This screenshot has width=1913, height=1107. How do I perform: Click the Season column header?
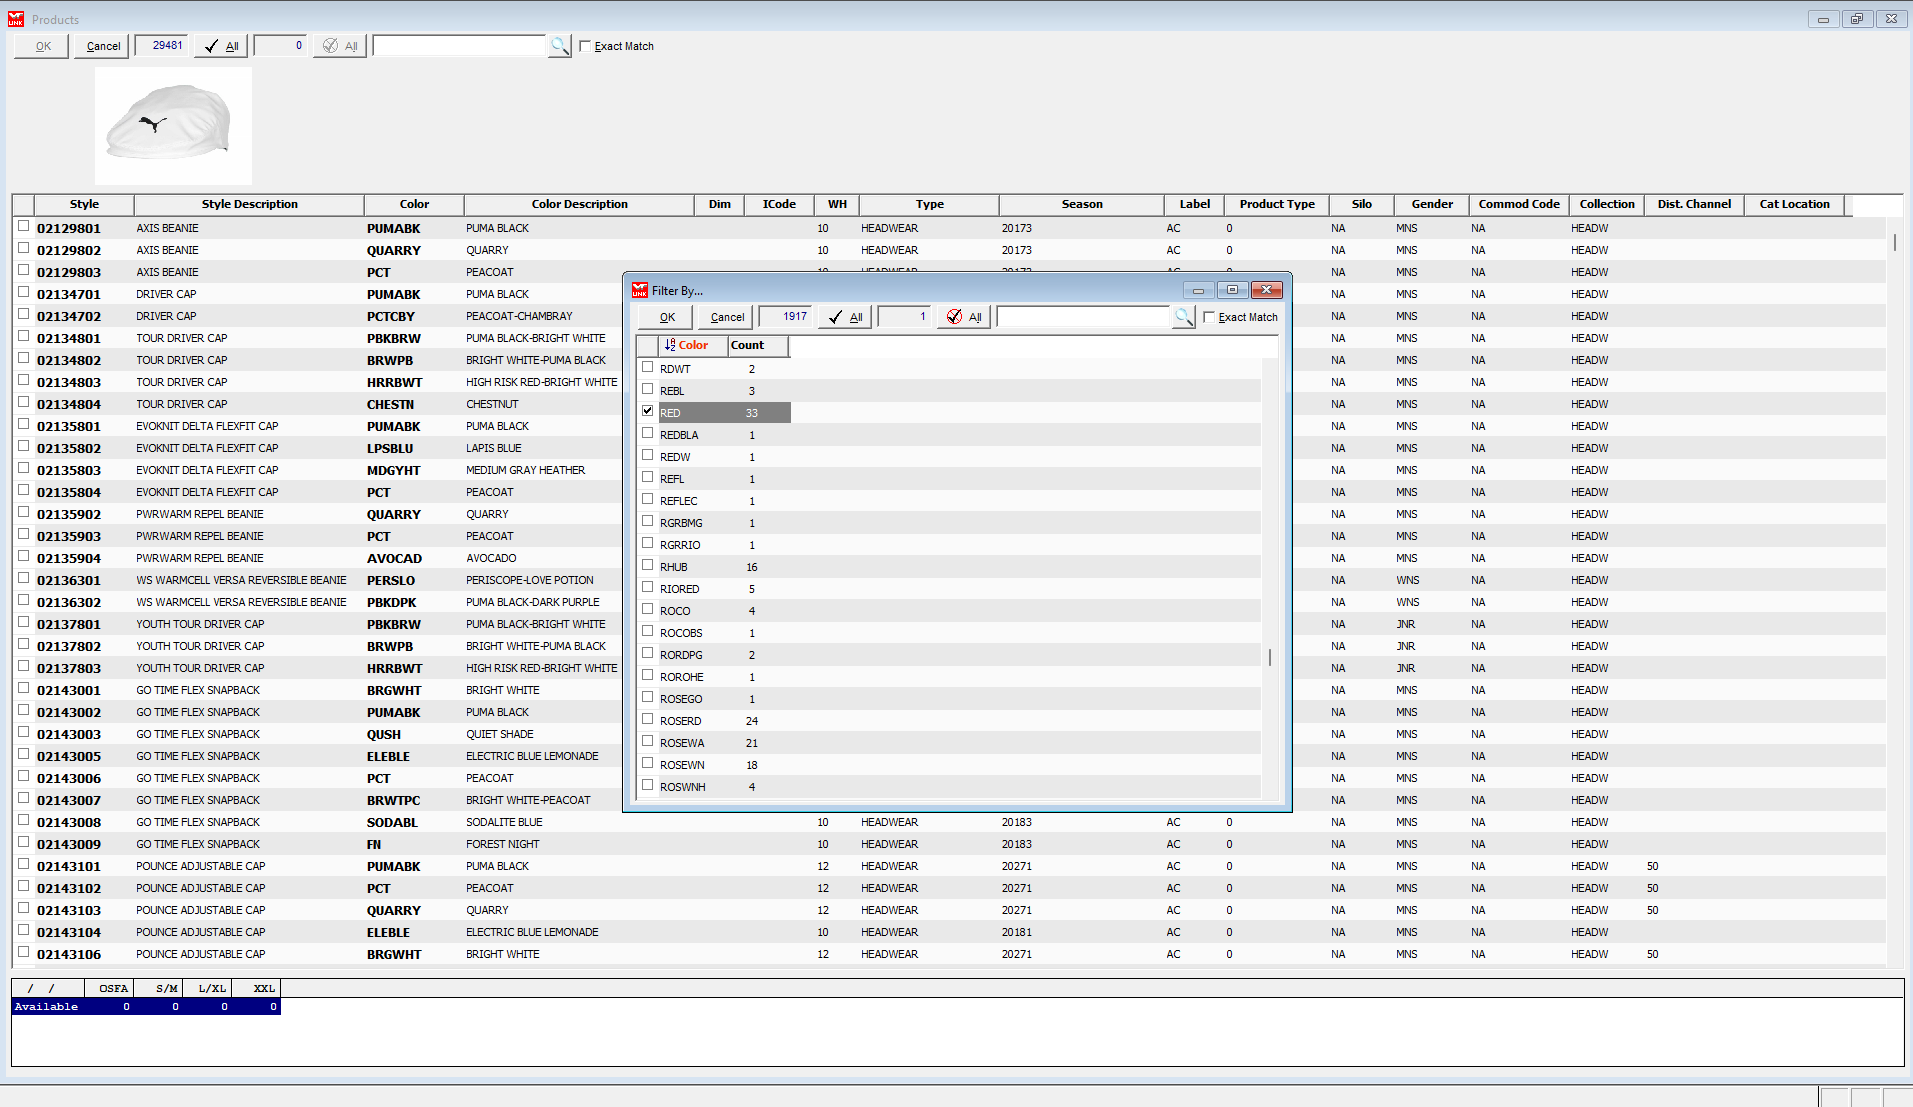1082,204
